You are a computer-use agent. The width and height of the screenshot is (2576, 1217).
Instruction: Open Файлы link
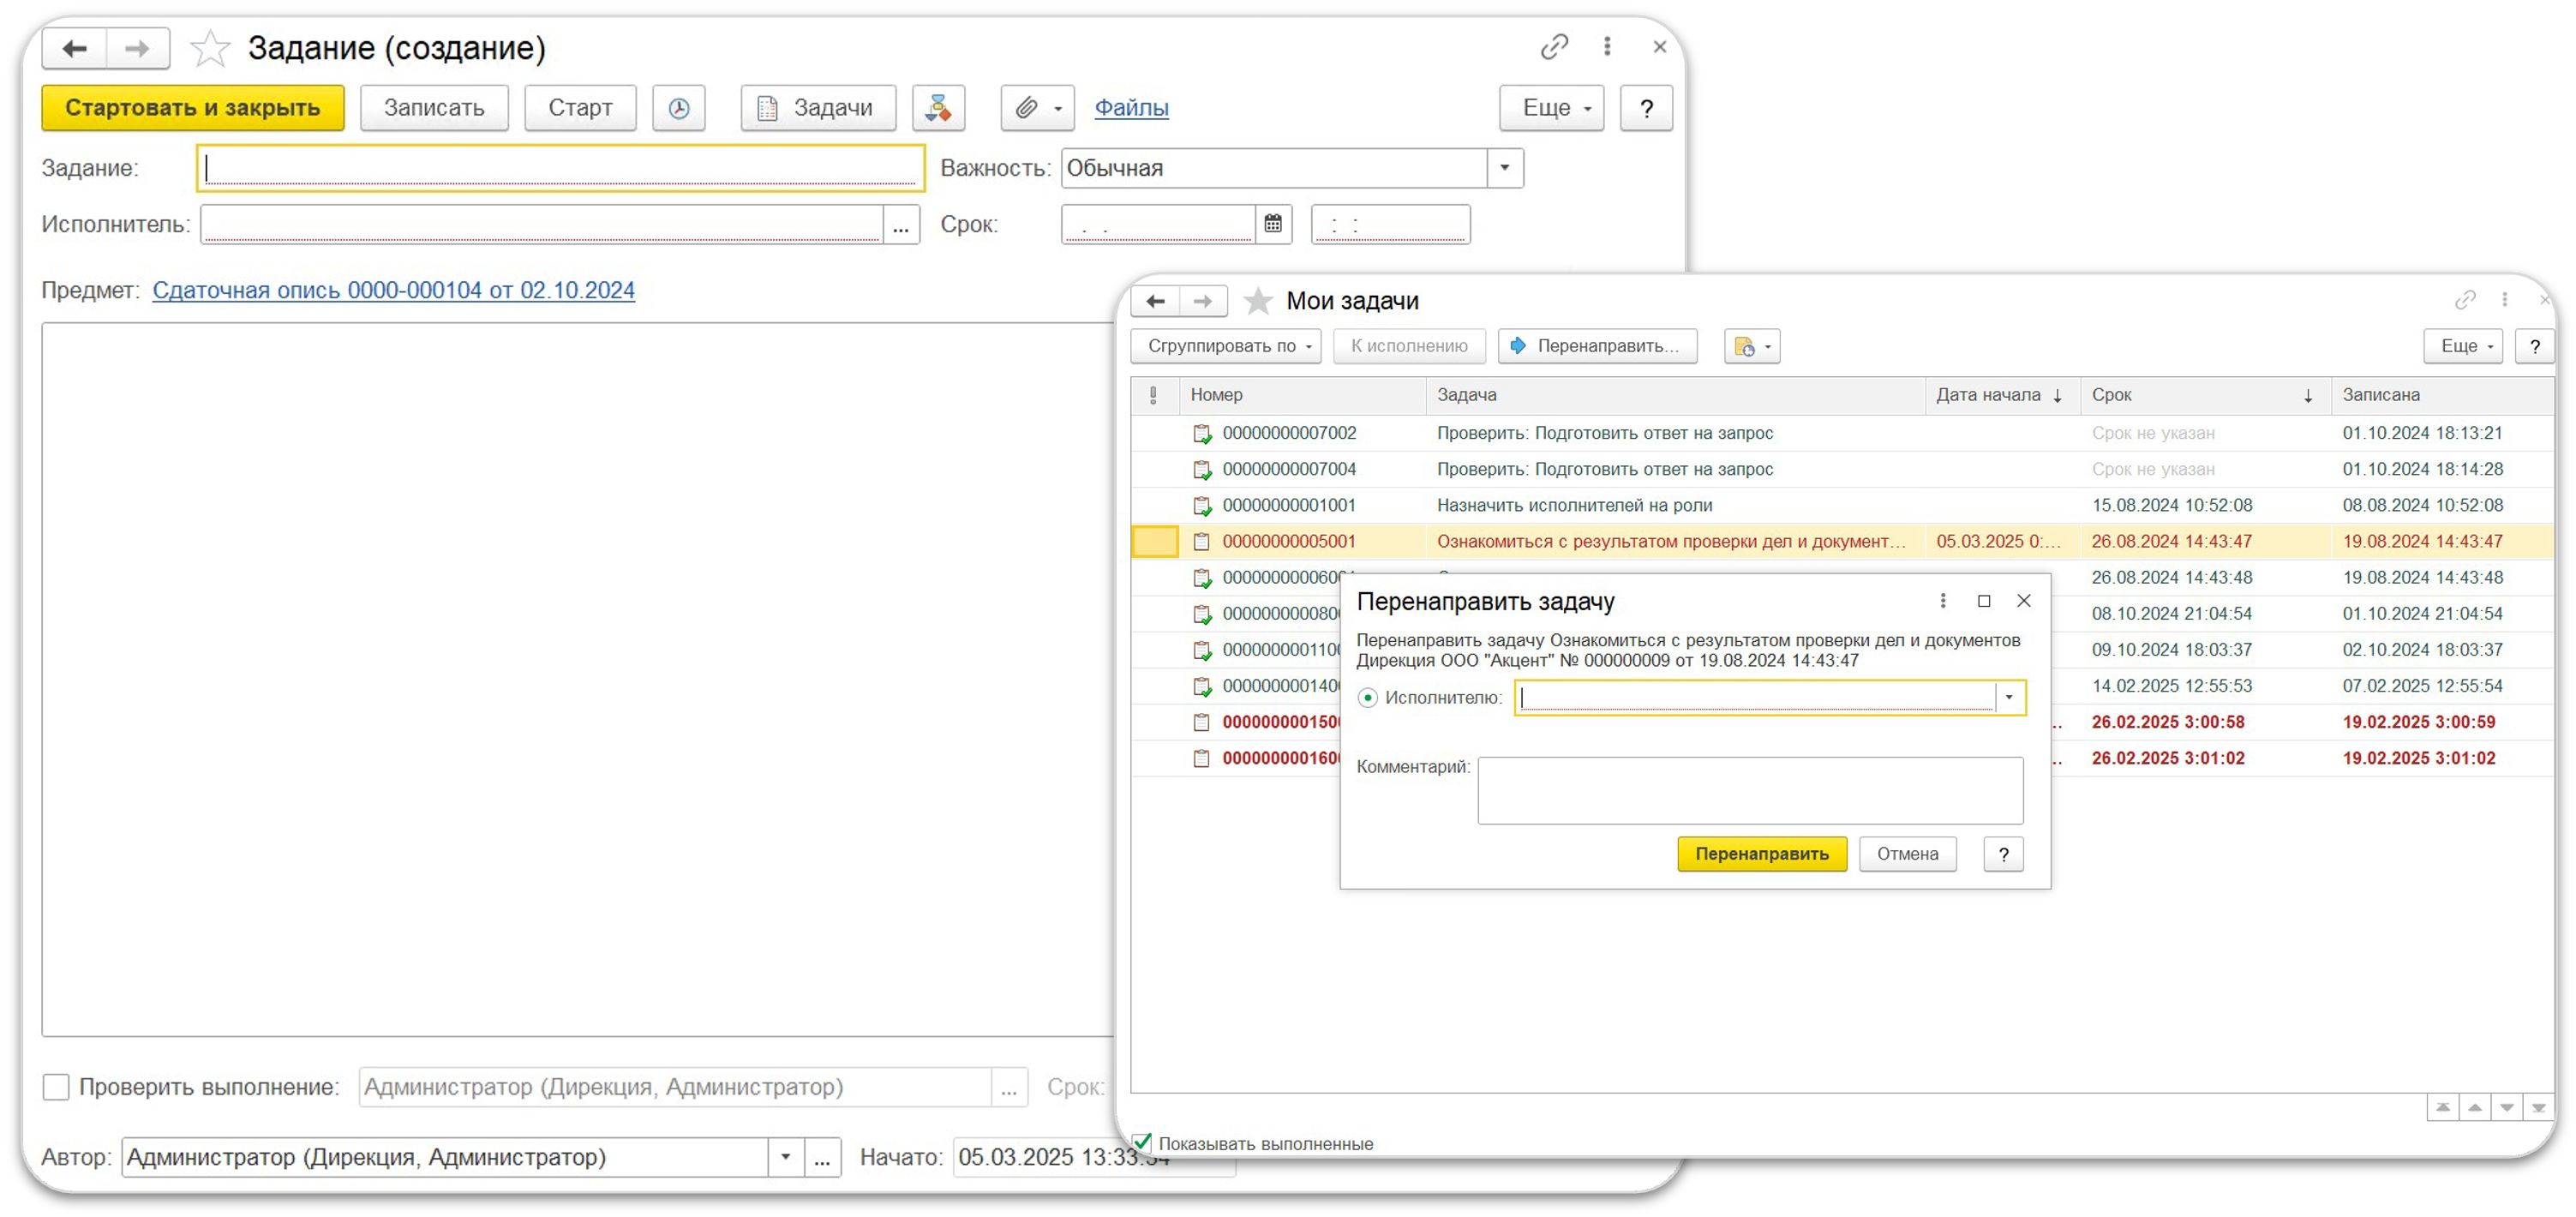coord(1131,108)
